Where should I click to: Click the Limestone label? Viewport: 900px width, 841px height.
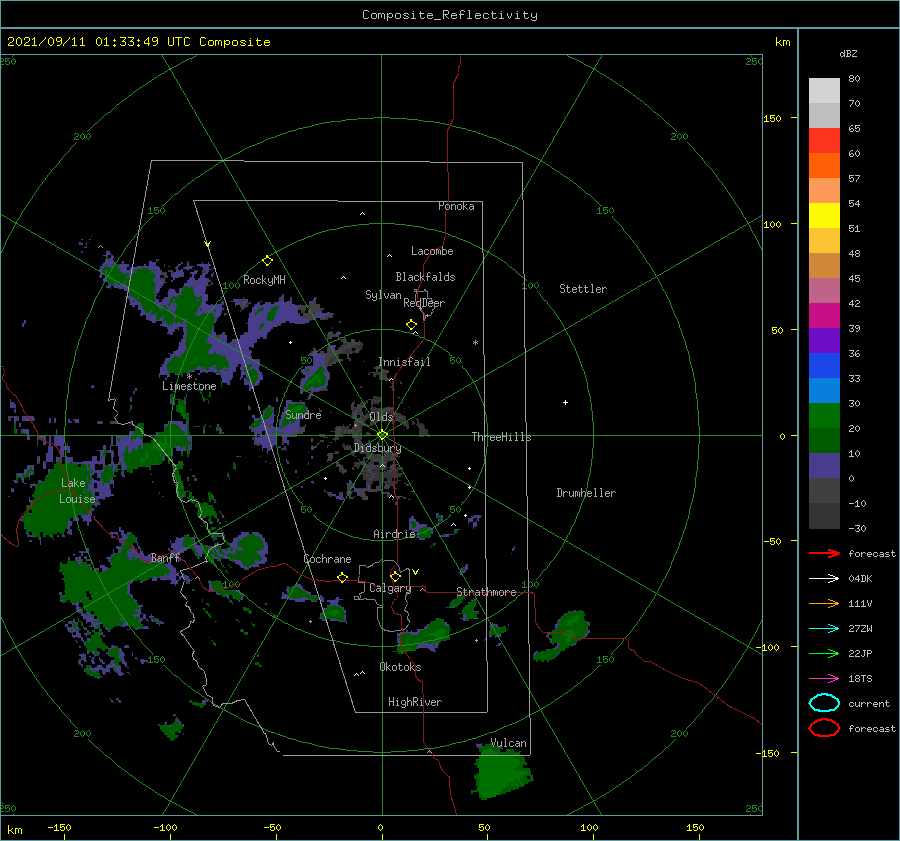(x=189, y=386)
